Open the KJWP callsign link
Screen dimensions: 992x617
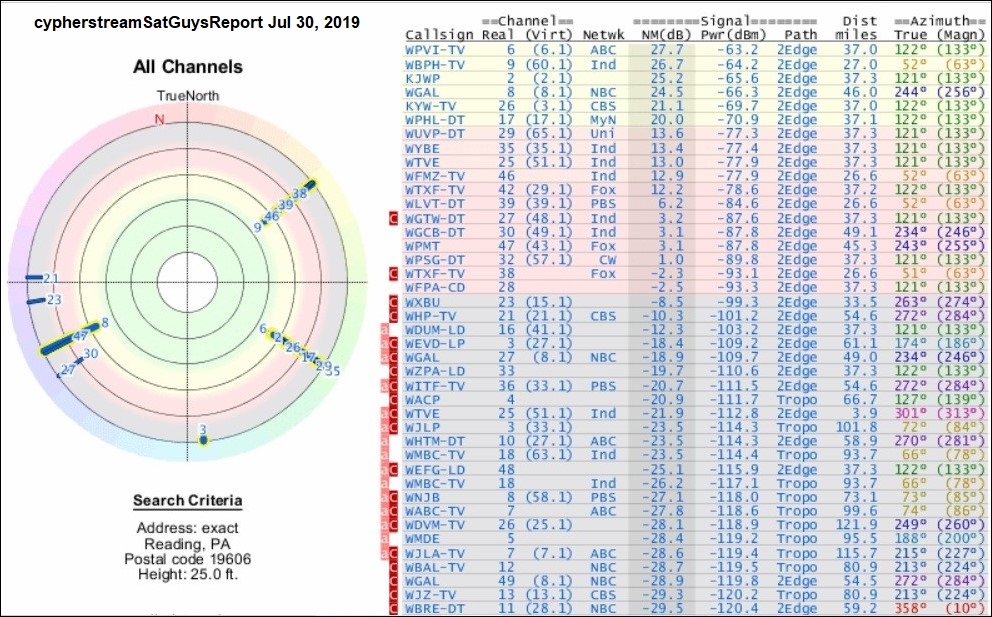click(423, 78)
